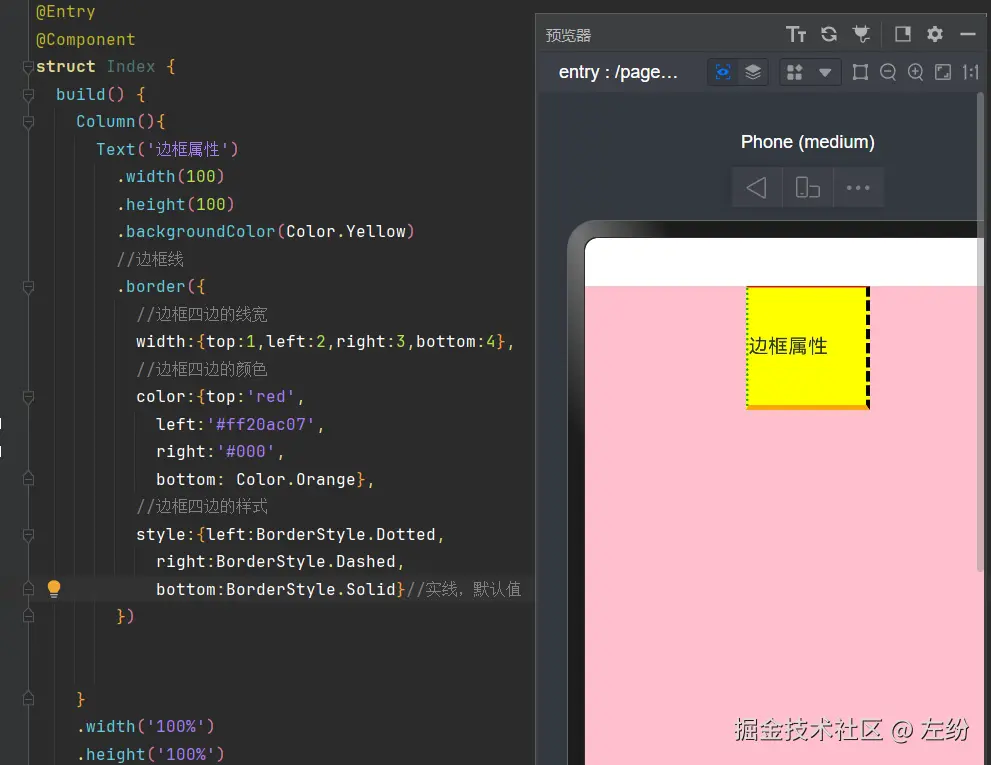Click the .height('100%') code line
Image resolution: width=991 pixels, height=765 pixels.
tap(150, 754)
